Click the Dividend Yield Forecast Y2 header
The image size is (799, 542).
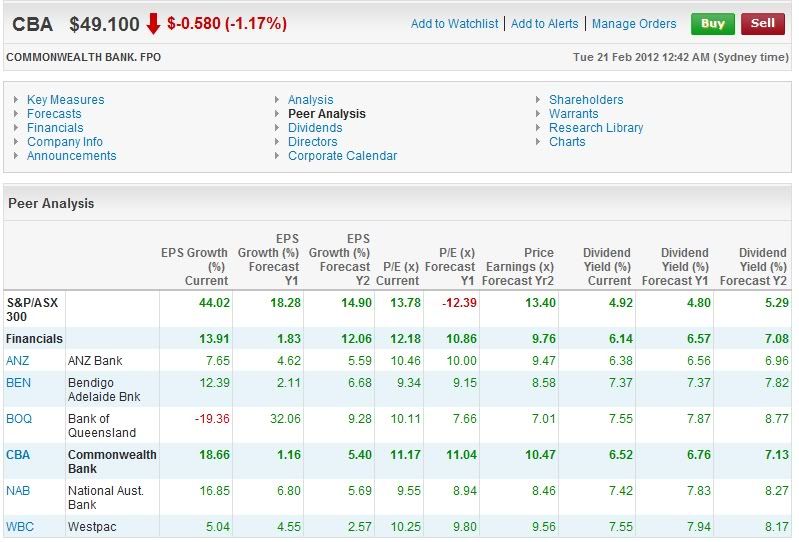pyautogui.click(x=753, y=267)
